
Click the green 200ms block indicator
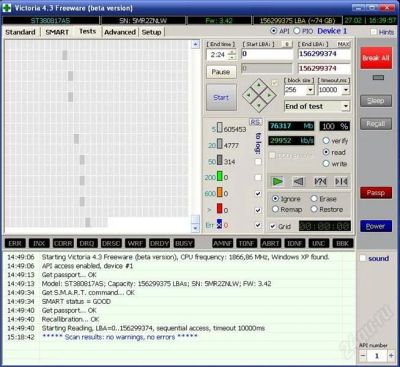[x=219, y=177]
